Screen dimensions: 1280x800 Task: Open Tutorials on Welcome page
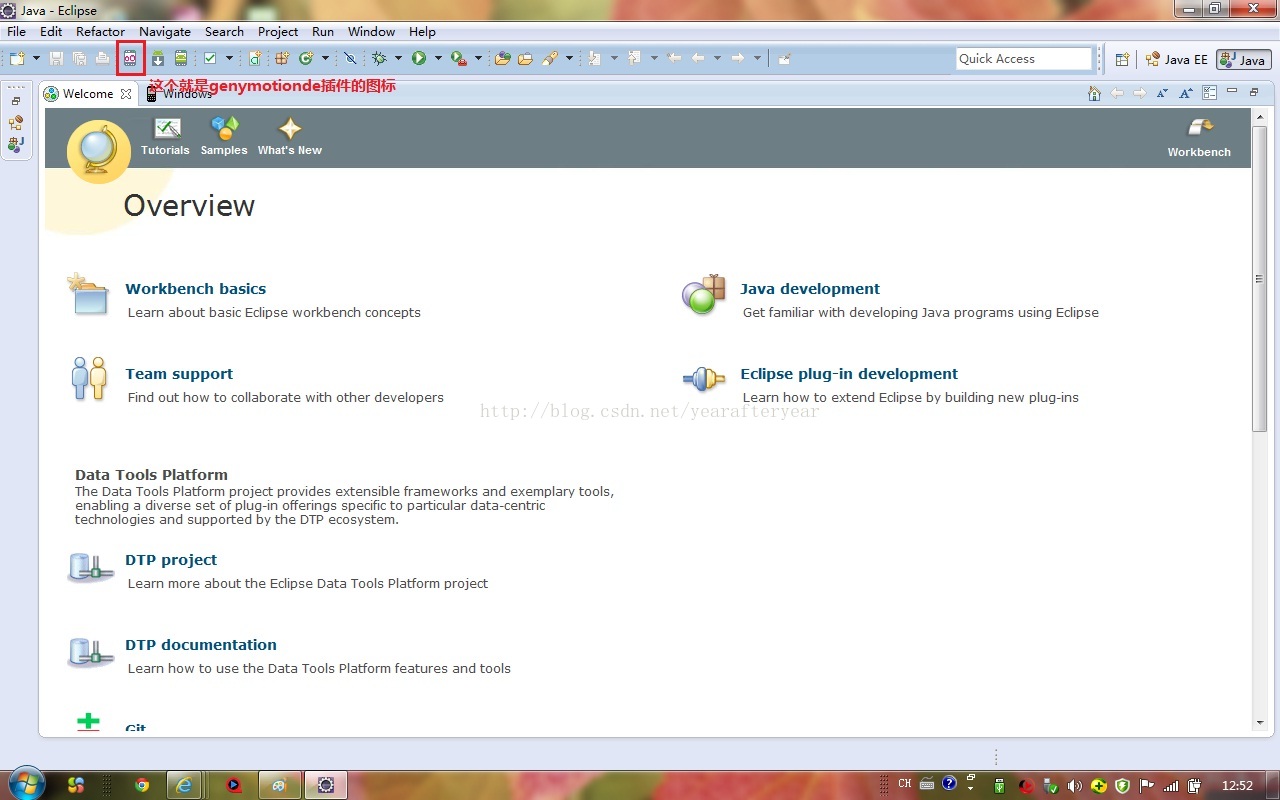point(165,137)
